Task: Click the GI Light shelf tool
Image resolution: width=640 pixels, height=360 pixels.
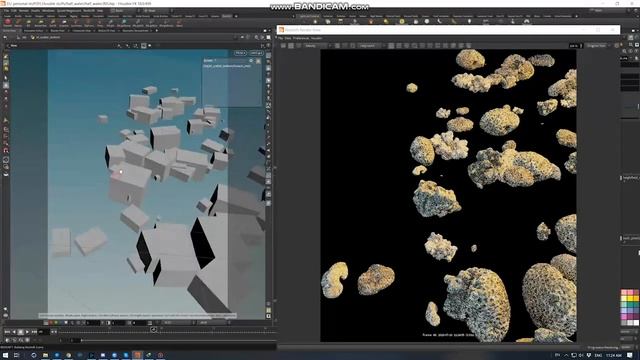Action: 427,22
